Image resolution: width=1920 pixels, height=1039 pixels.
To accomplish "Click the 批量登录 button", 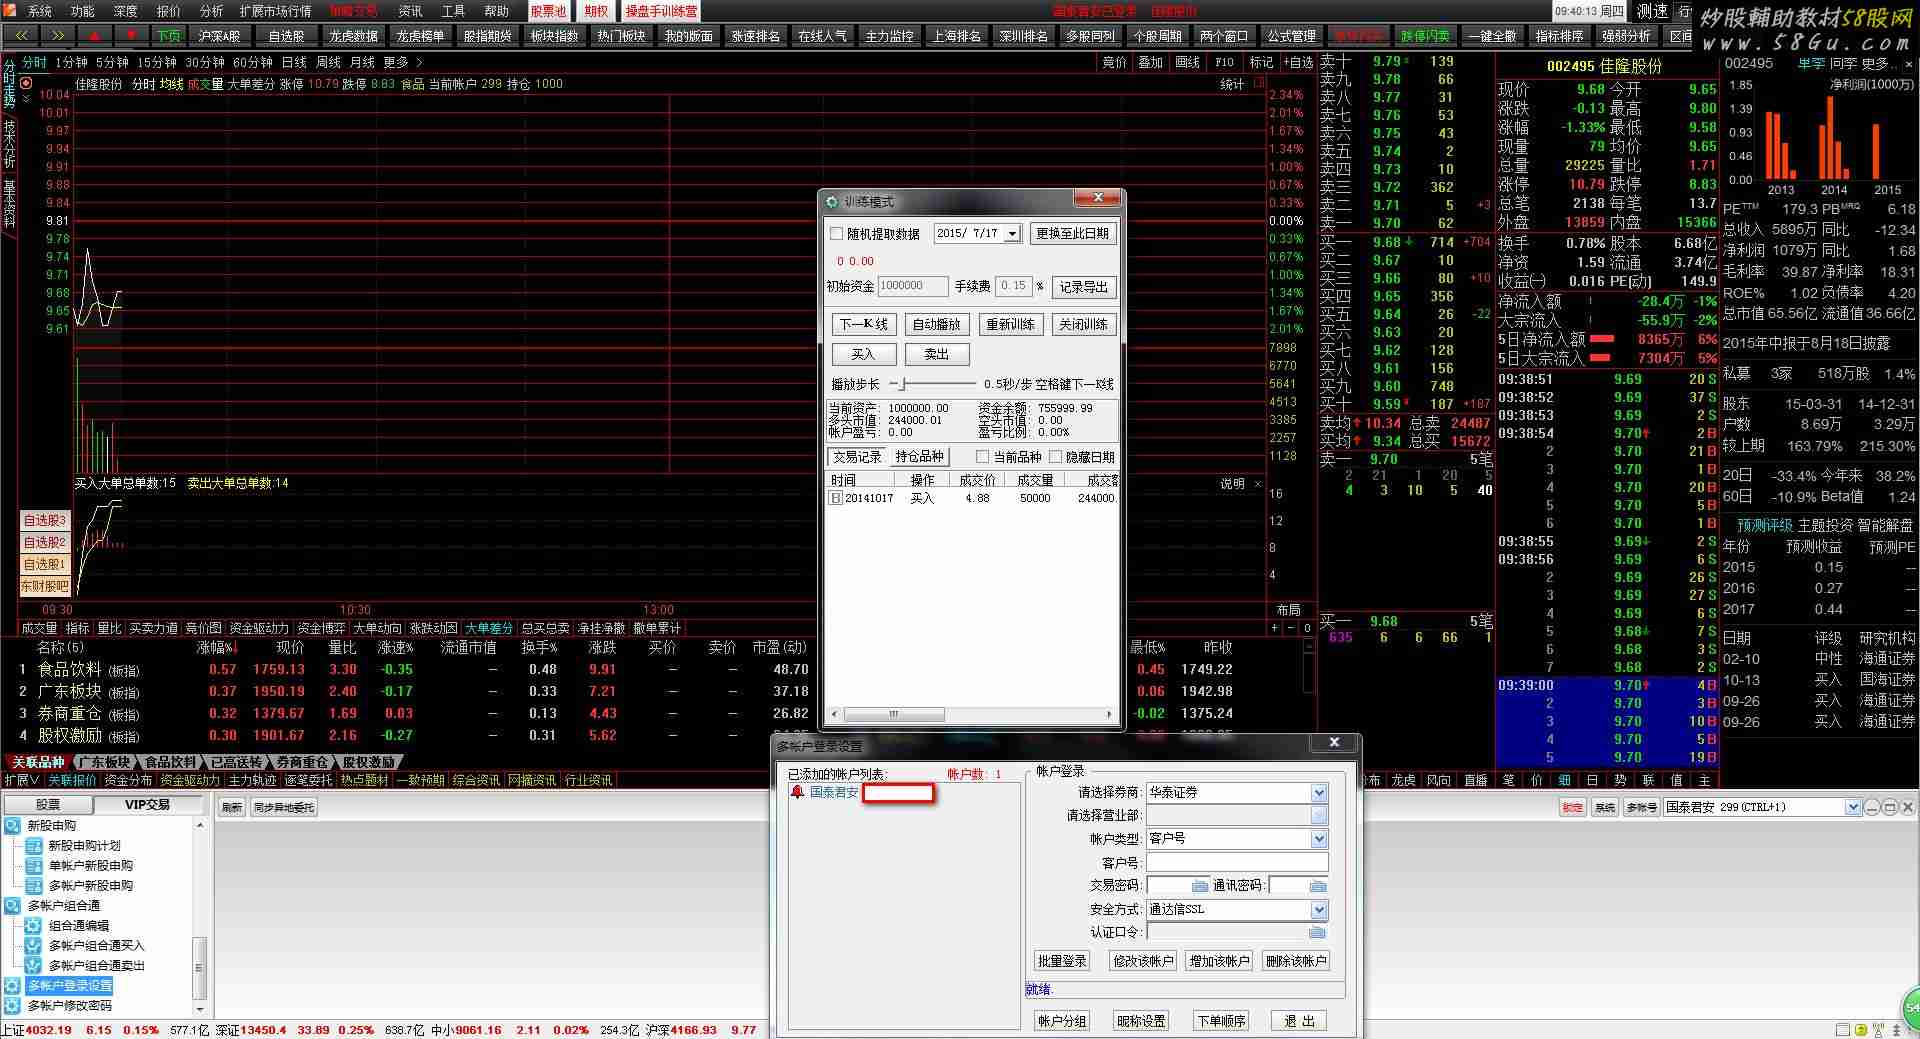I will [x=1062, y=961].
